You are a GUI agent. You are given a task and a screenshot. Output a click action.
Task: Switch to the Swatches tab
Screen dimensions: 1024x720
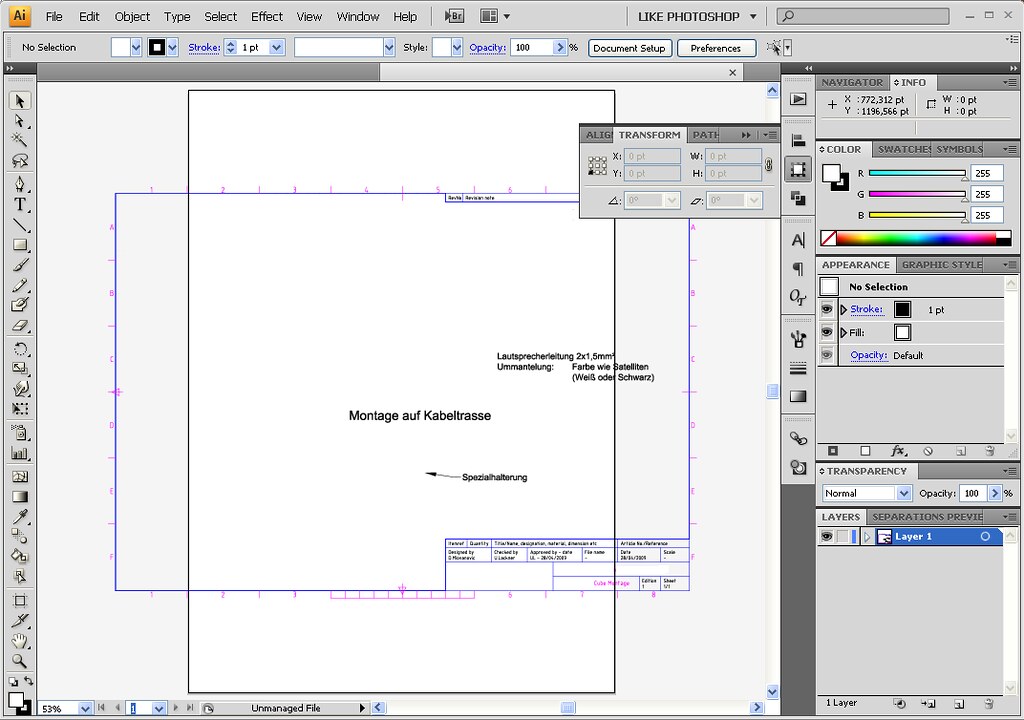coord(902,149)
